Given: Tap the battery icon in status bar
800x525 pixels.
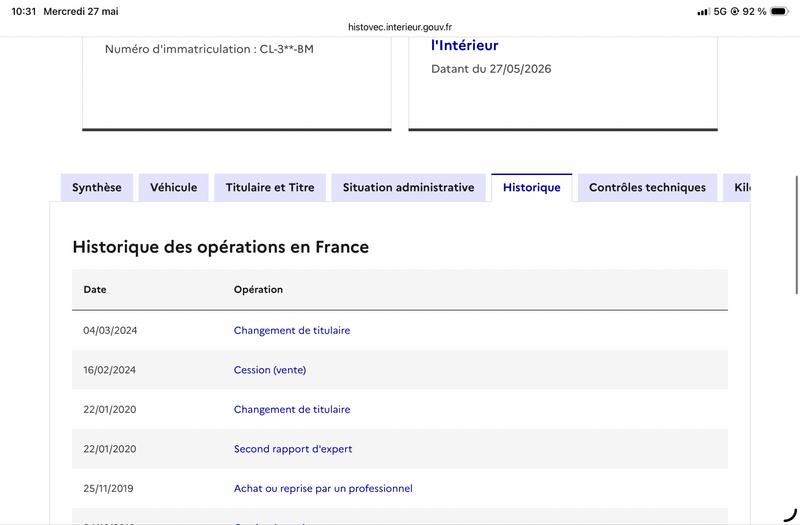Looking at the screenshot, I should (x=780, y=11).
